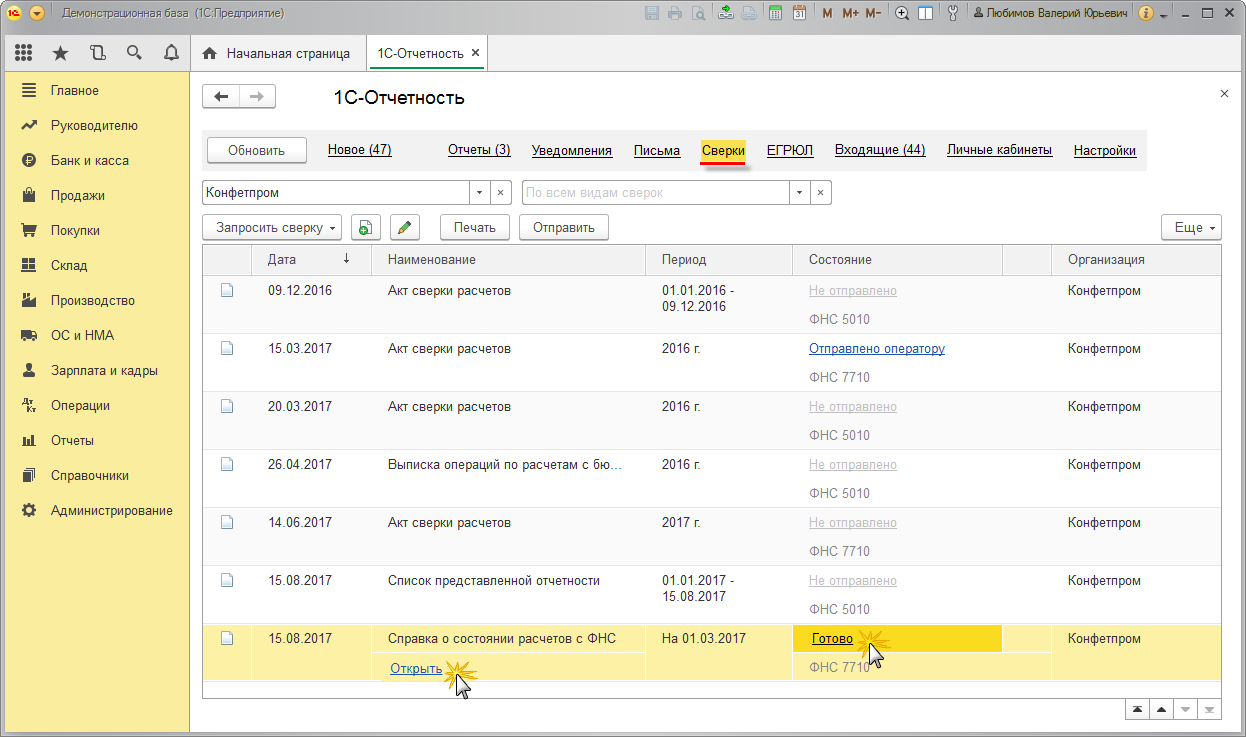Click the pencil edit icon
The image size is (1246, 737).
coord(404,228)
